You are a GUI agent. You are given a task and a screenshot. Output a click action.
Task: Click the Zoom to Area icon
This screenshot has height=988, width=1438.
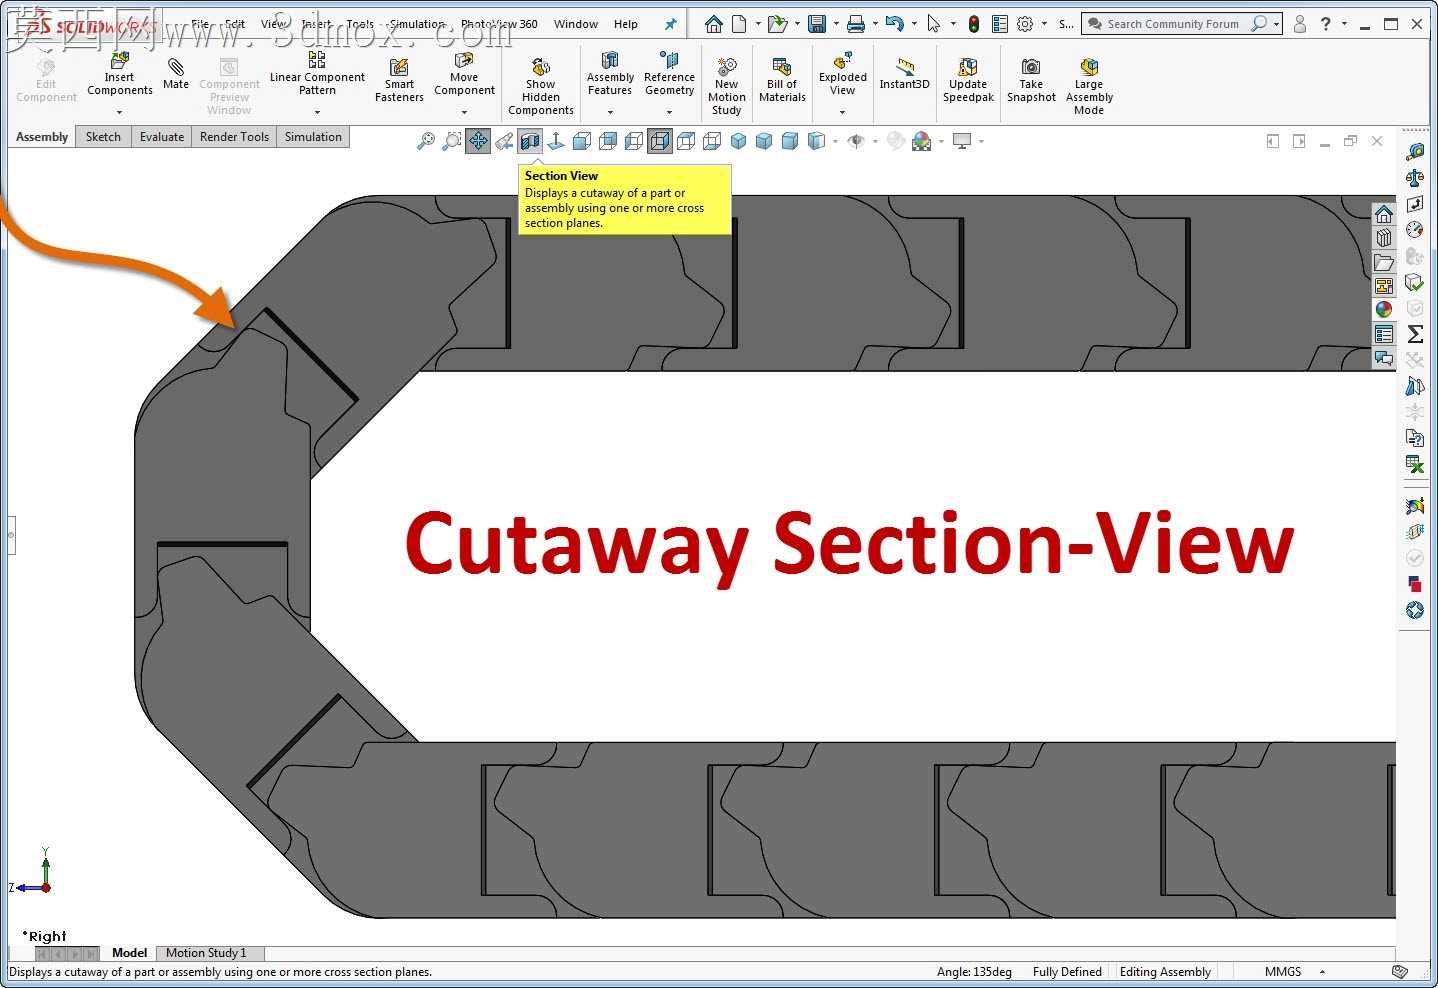[x=452, y=142]
